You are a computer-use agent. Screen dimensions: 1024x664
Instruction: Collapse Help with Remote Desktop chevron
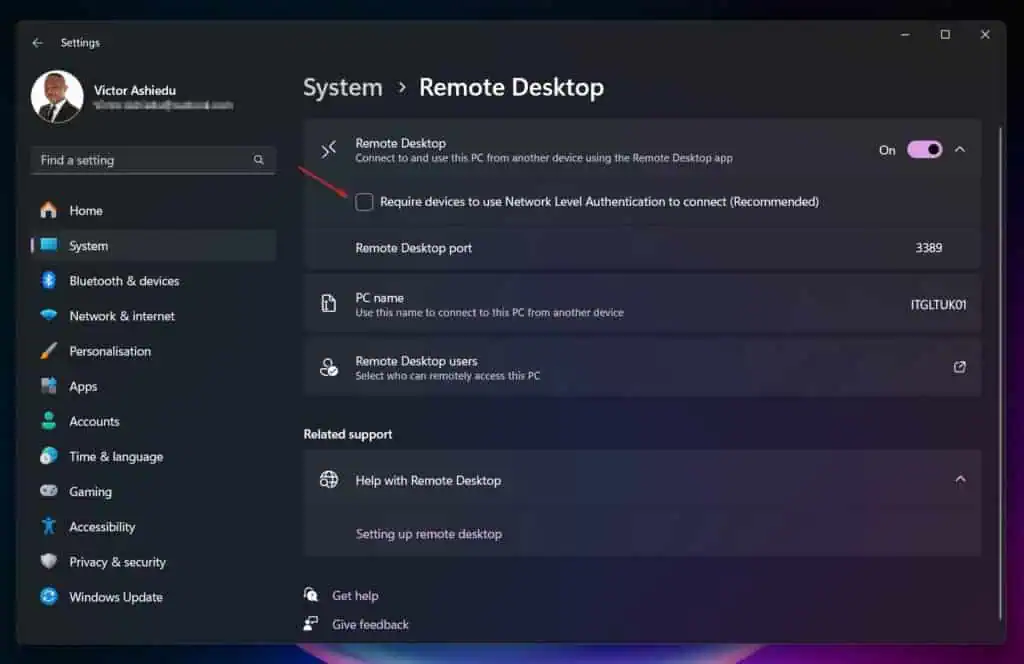960,479
